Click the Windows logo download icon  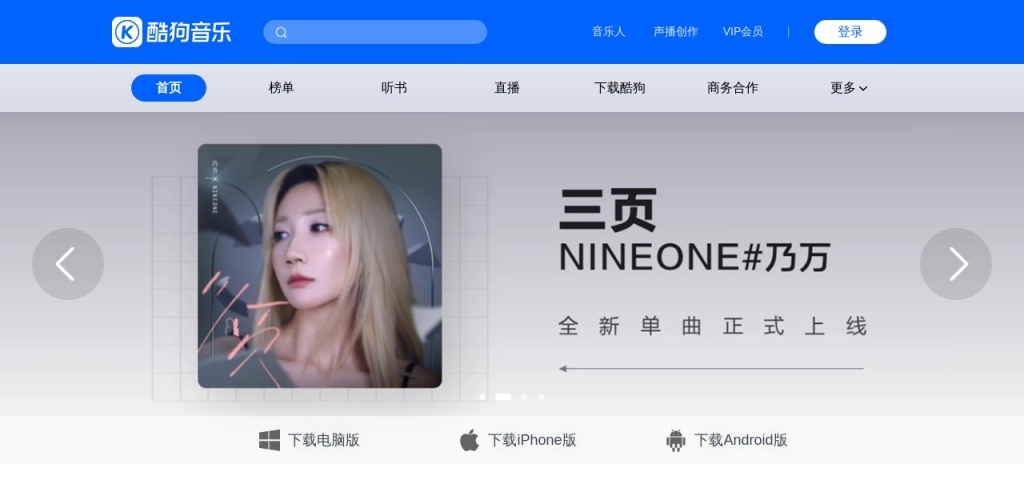click(269, 440)
